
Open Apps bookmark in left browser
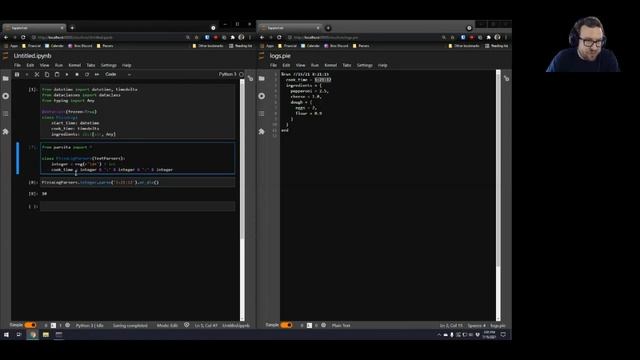click(11, 46)
